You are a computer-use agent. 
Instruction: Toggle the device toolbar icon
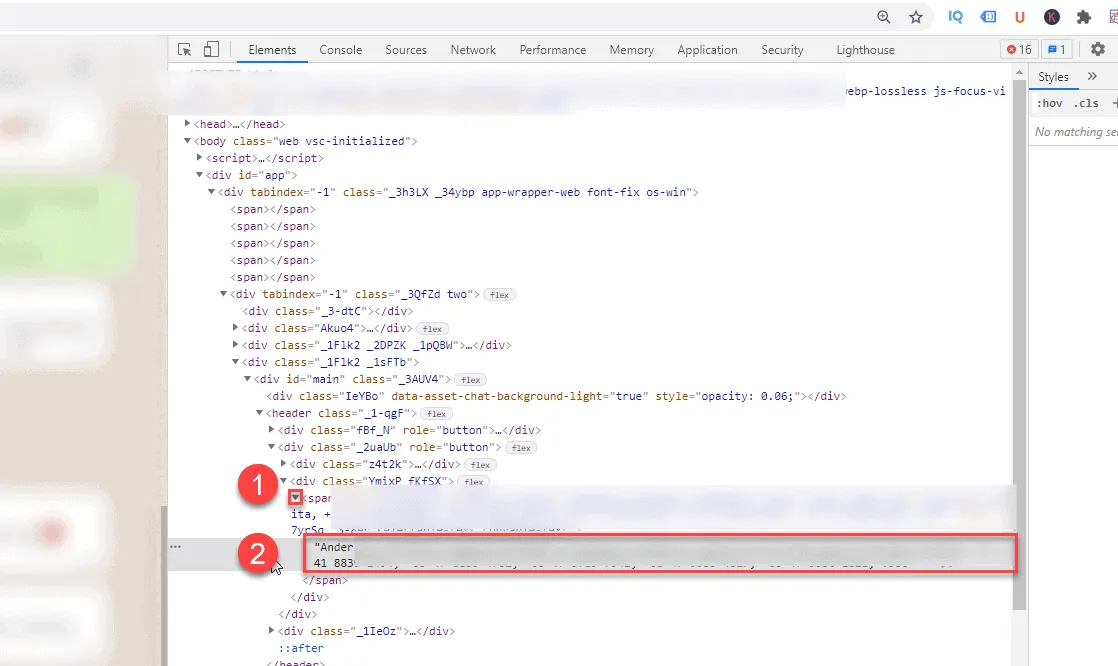coord(211,49)
